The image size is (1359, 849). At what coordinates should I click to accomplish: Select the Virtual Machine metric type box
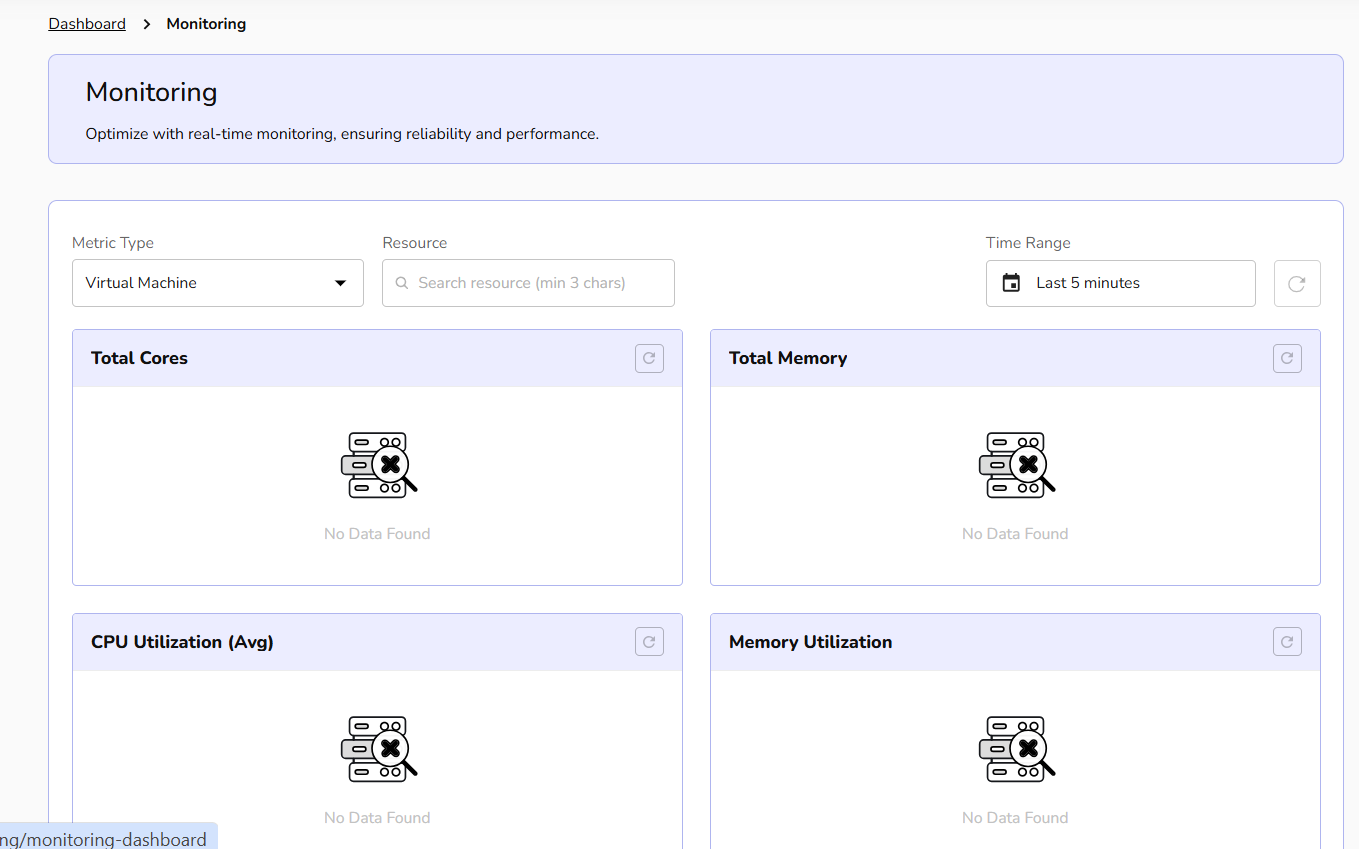click(x=200, y=283)
